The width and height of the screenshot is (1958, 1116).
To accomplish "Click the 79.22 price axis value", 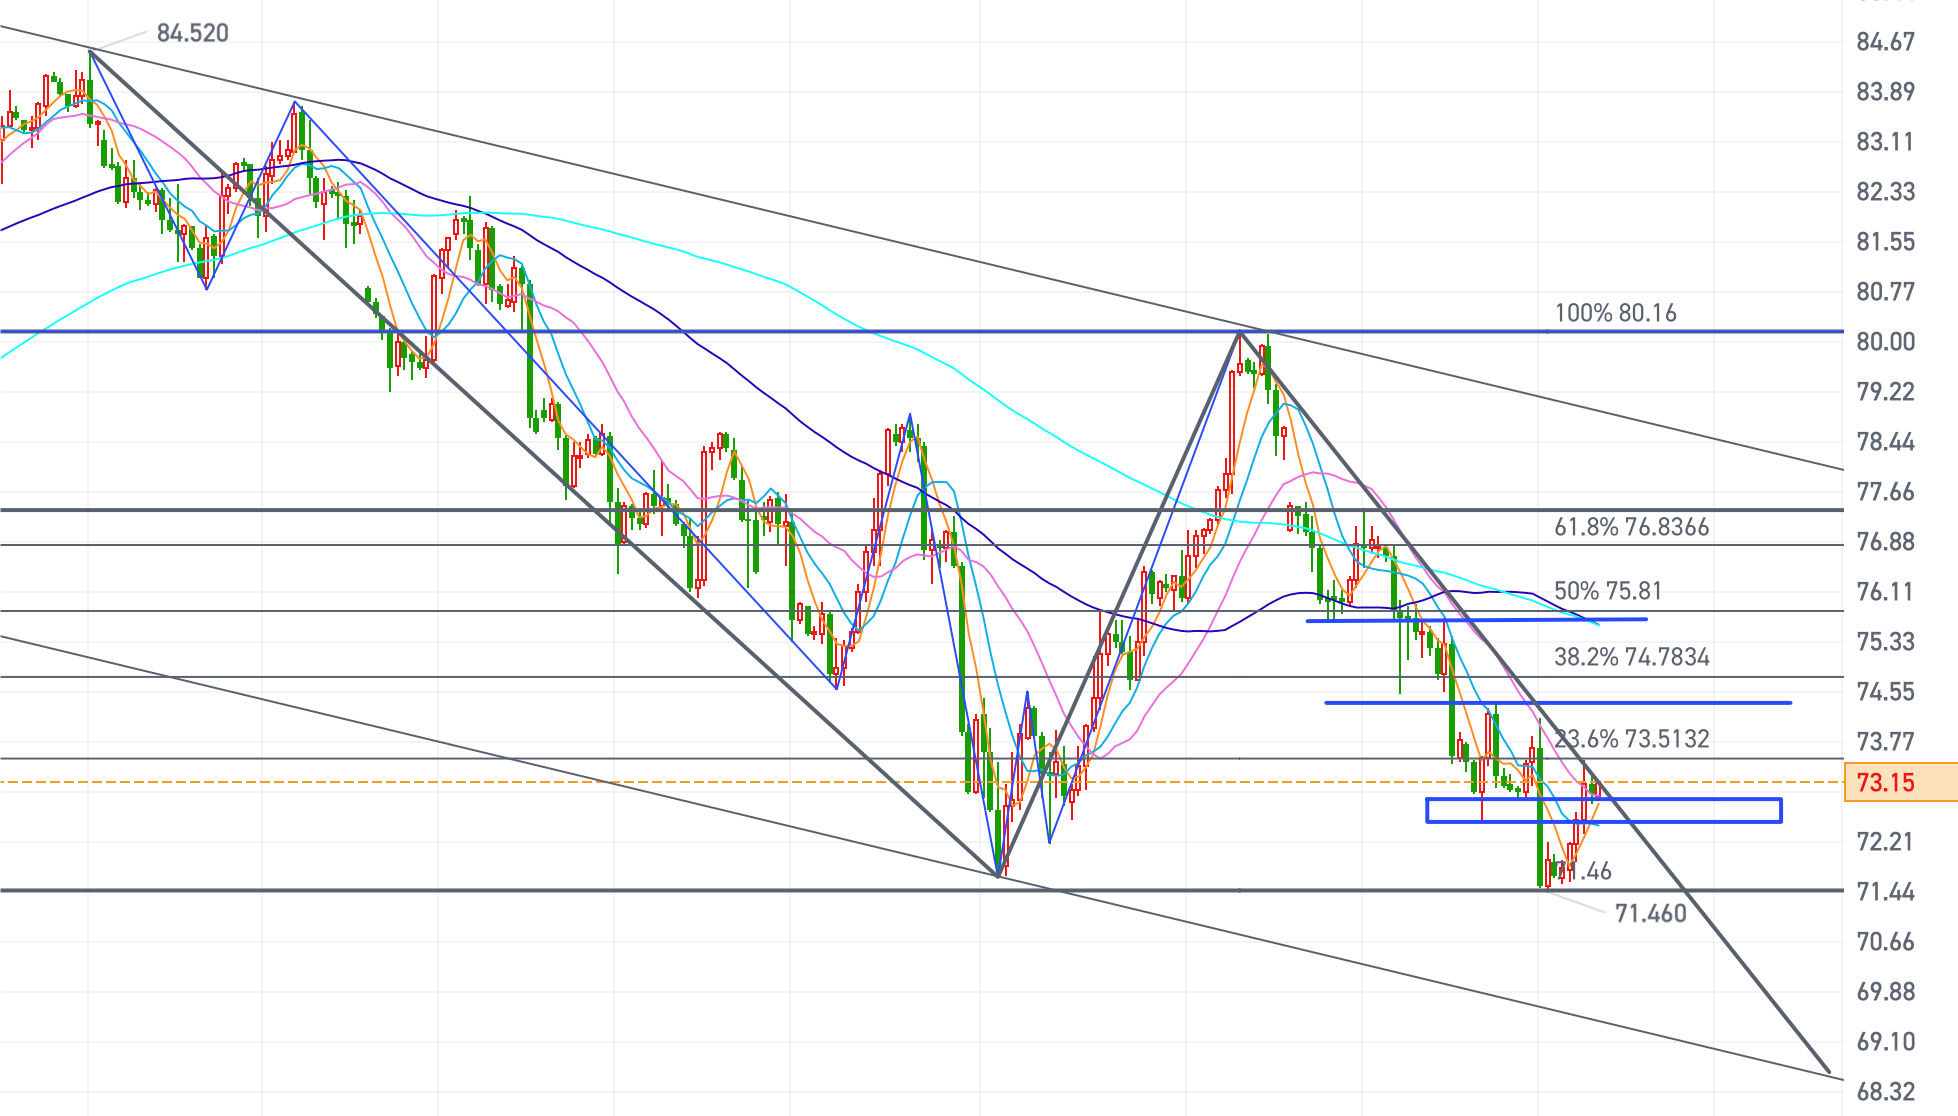I will coord(1885,392).
